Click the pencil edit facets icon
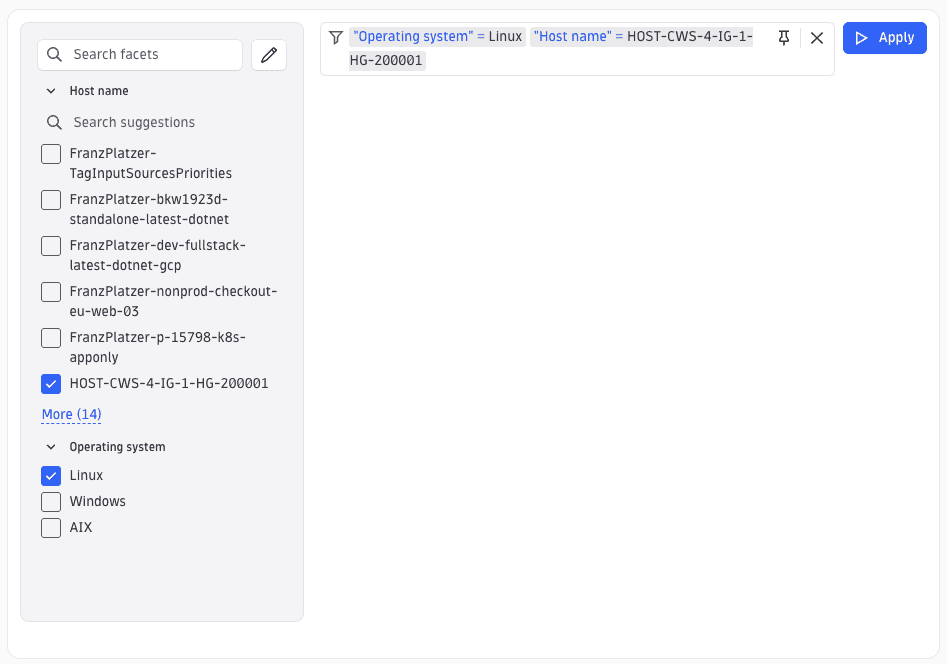The image size is (947, 664). [269, 55]
